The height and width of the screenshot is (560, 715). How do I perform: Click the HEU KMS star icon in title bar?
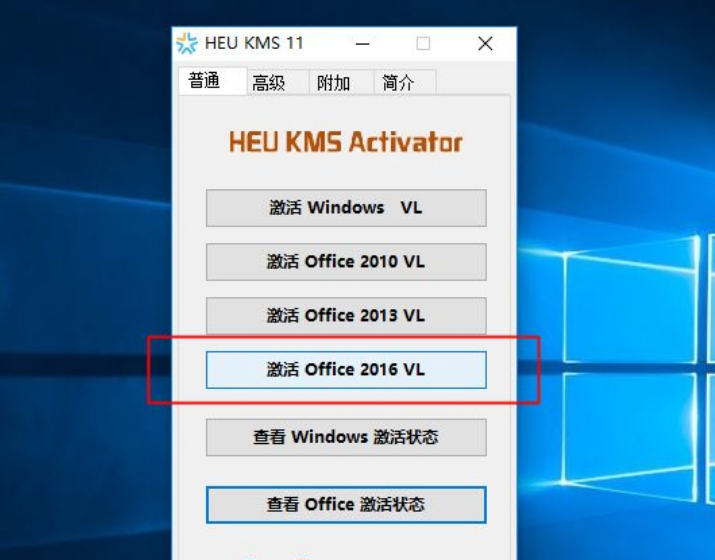point(187,43)
